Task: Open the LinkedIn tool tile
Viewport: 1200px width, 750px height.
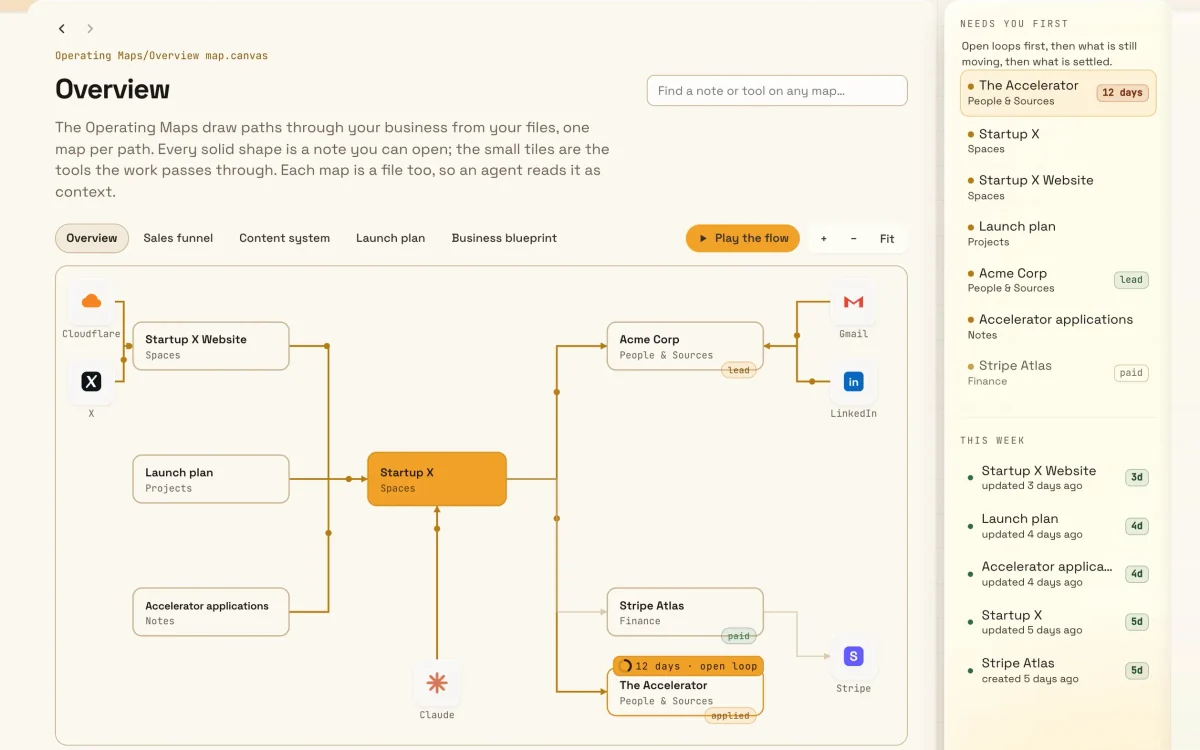Action: (853, 381)
